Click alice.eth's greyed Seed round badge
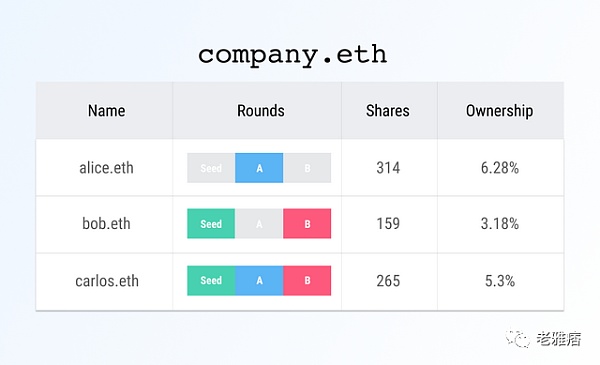Image resolution: width=600 pixels, height=365 pixels. click(x=211, y=168)
